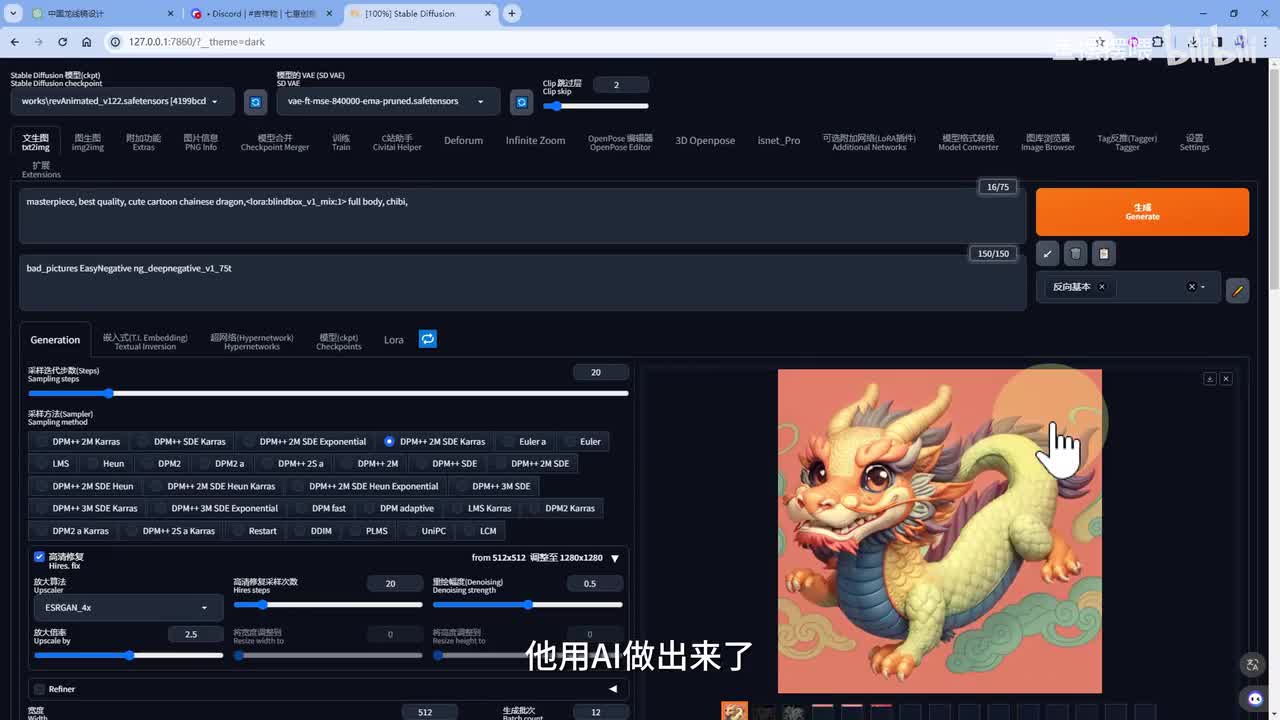Click the arrow icon below Generate

click(1047, 254)
